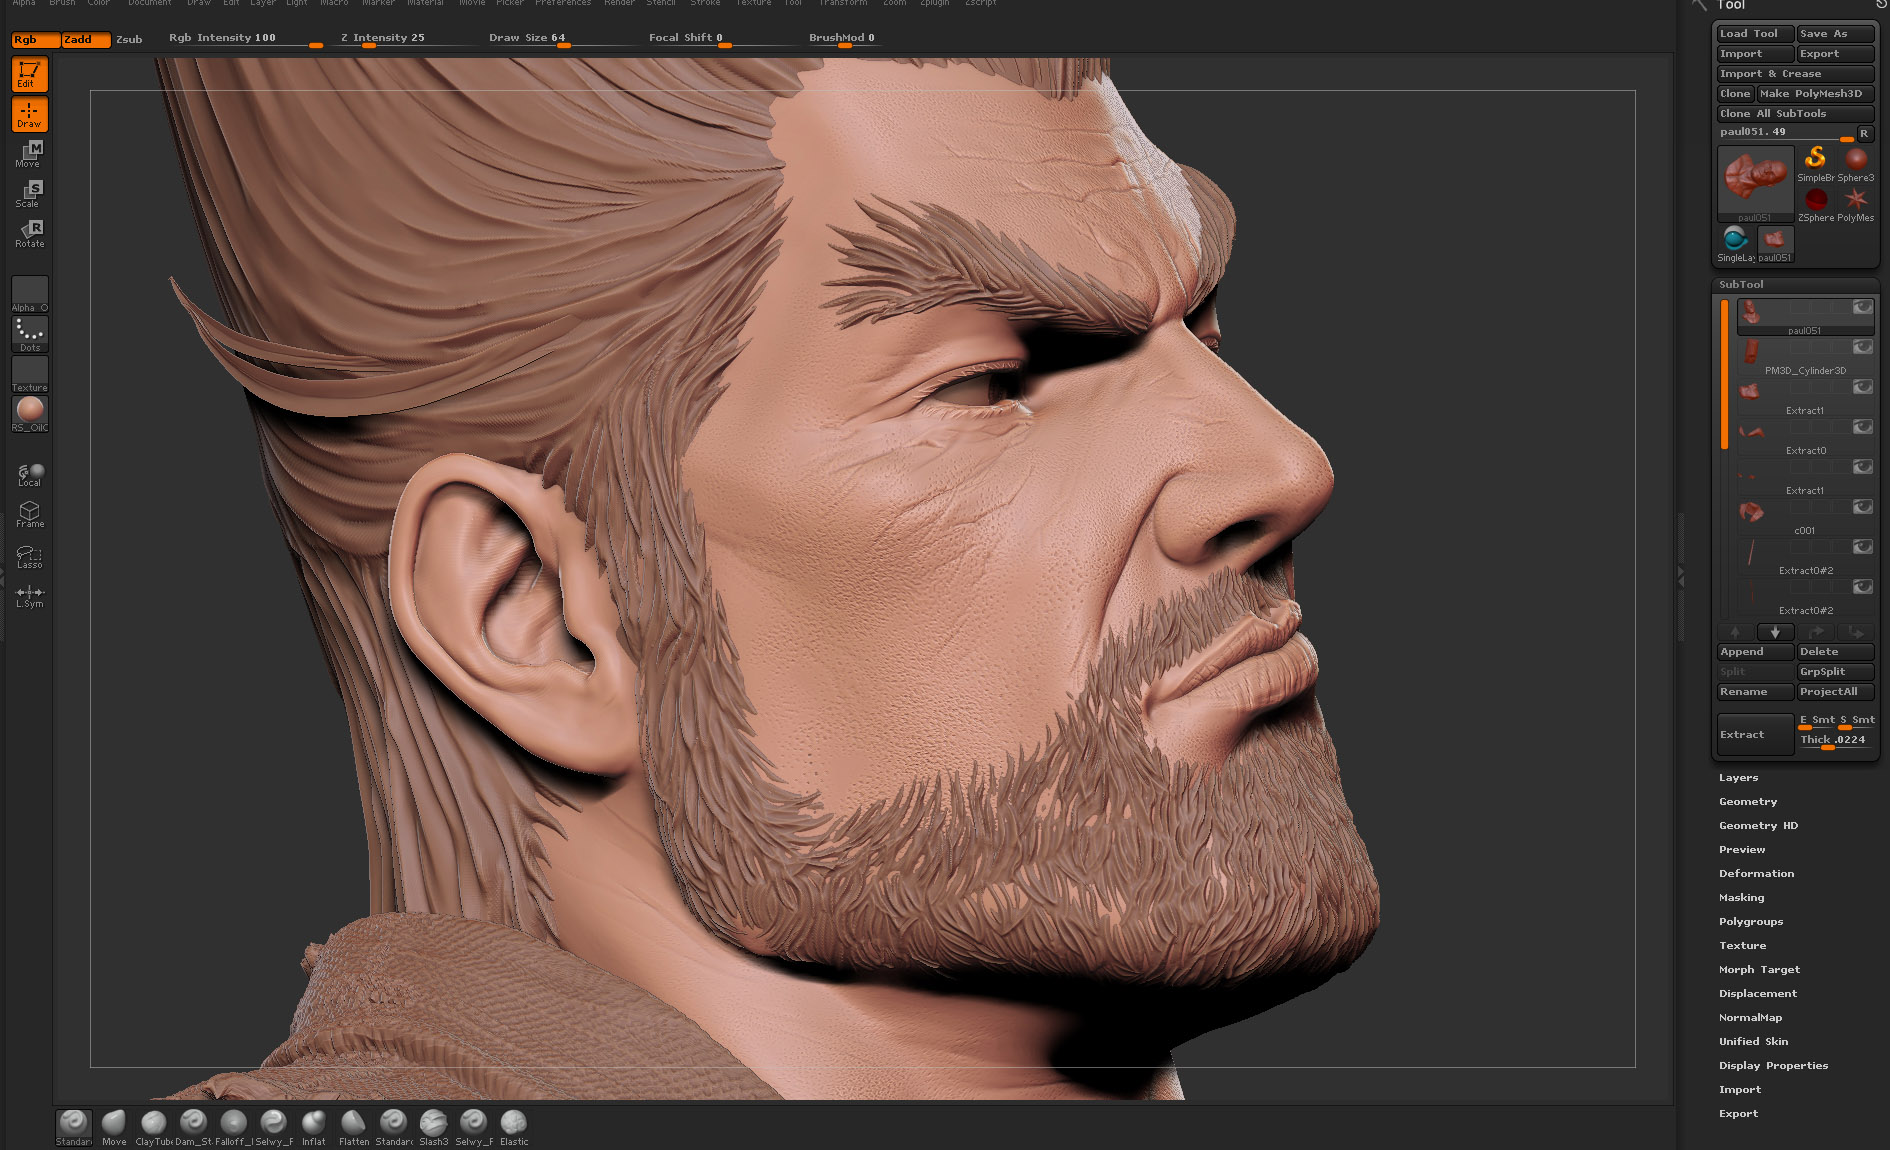Expand the Polygroups sub-palette

click(1751, 922)
